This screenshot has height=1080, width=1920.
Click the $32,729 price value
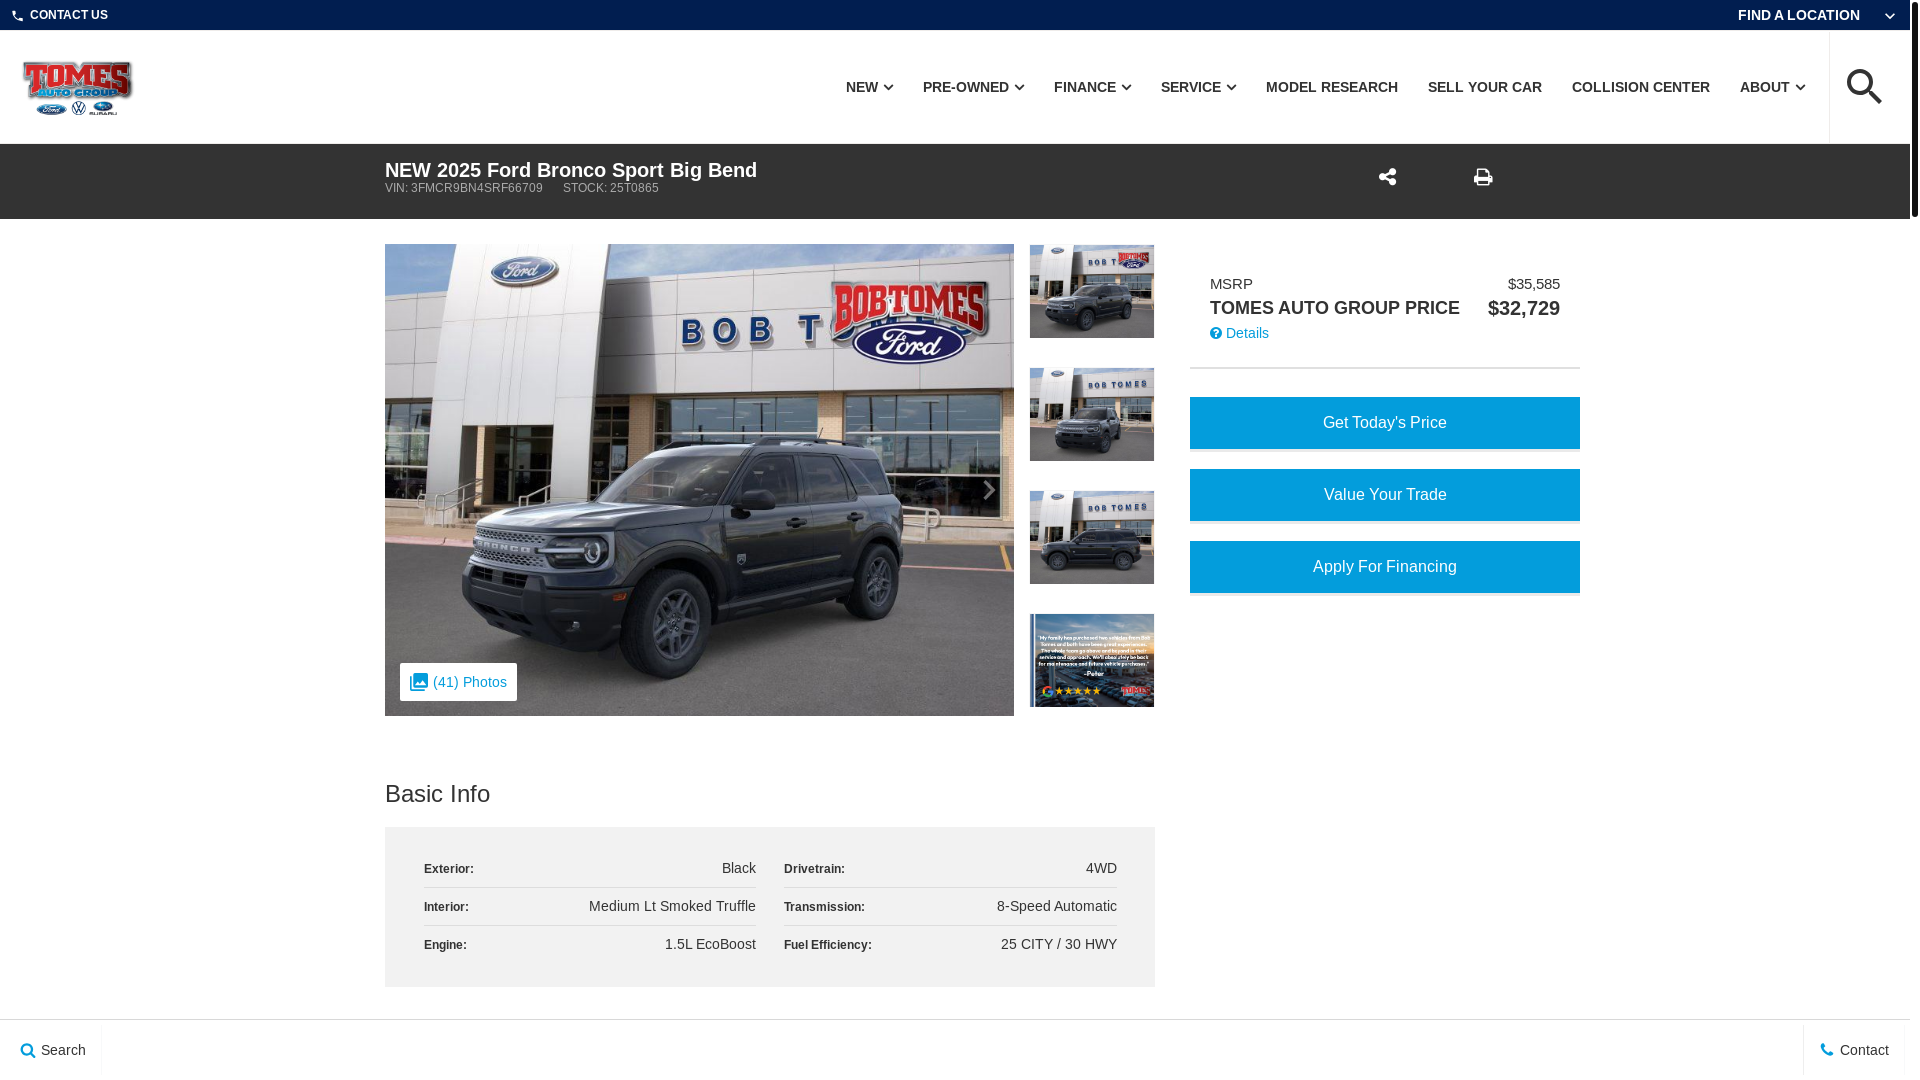(1524, 308)
